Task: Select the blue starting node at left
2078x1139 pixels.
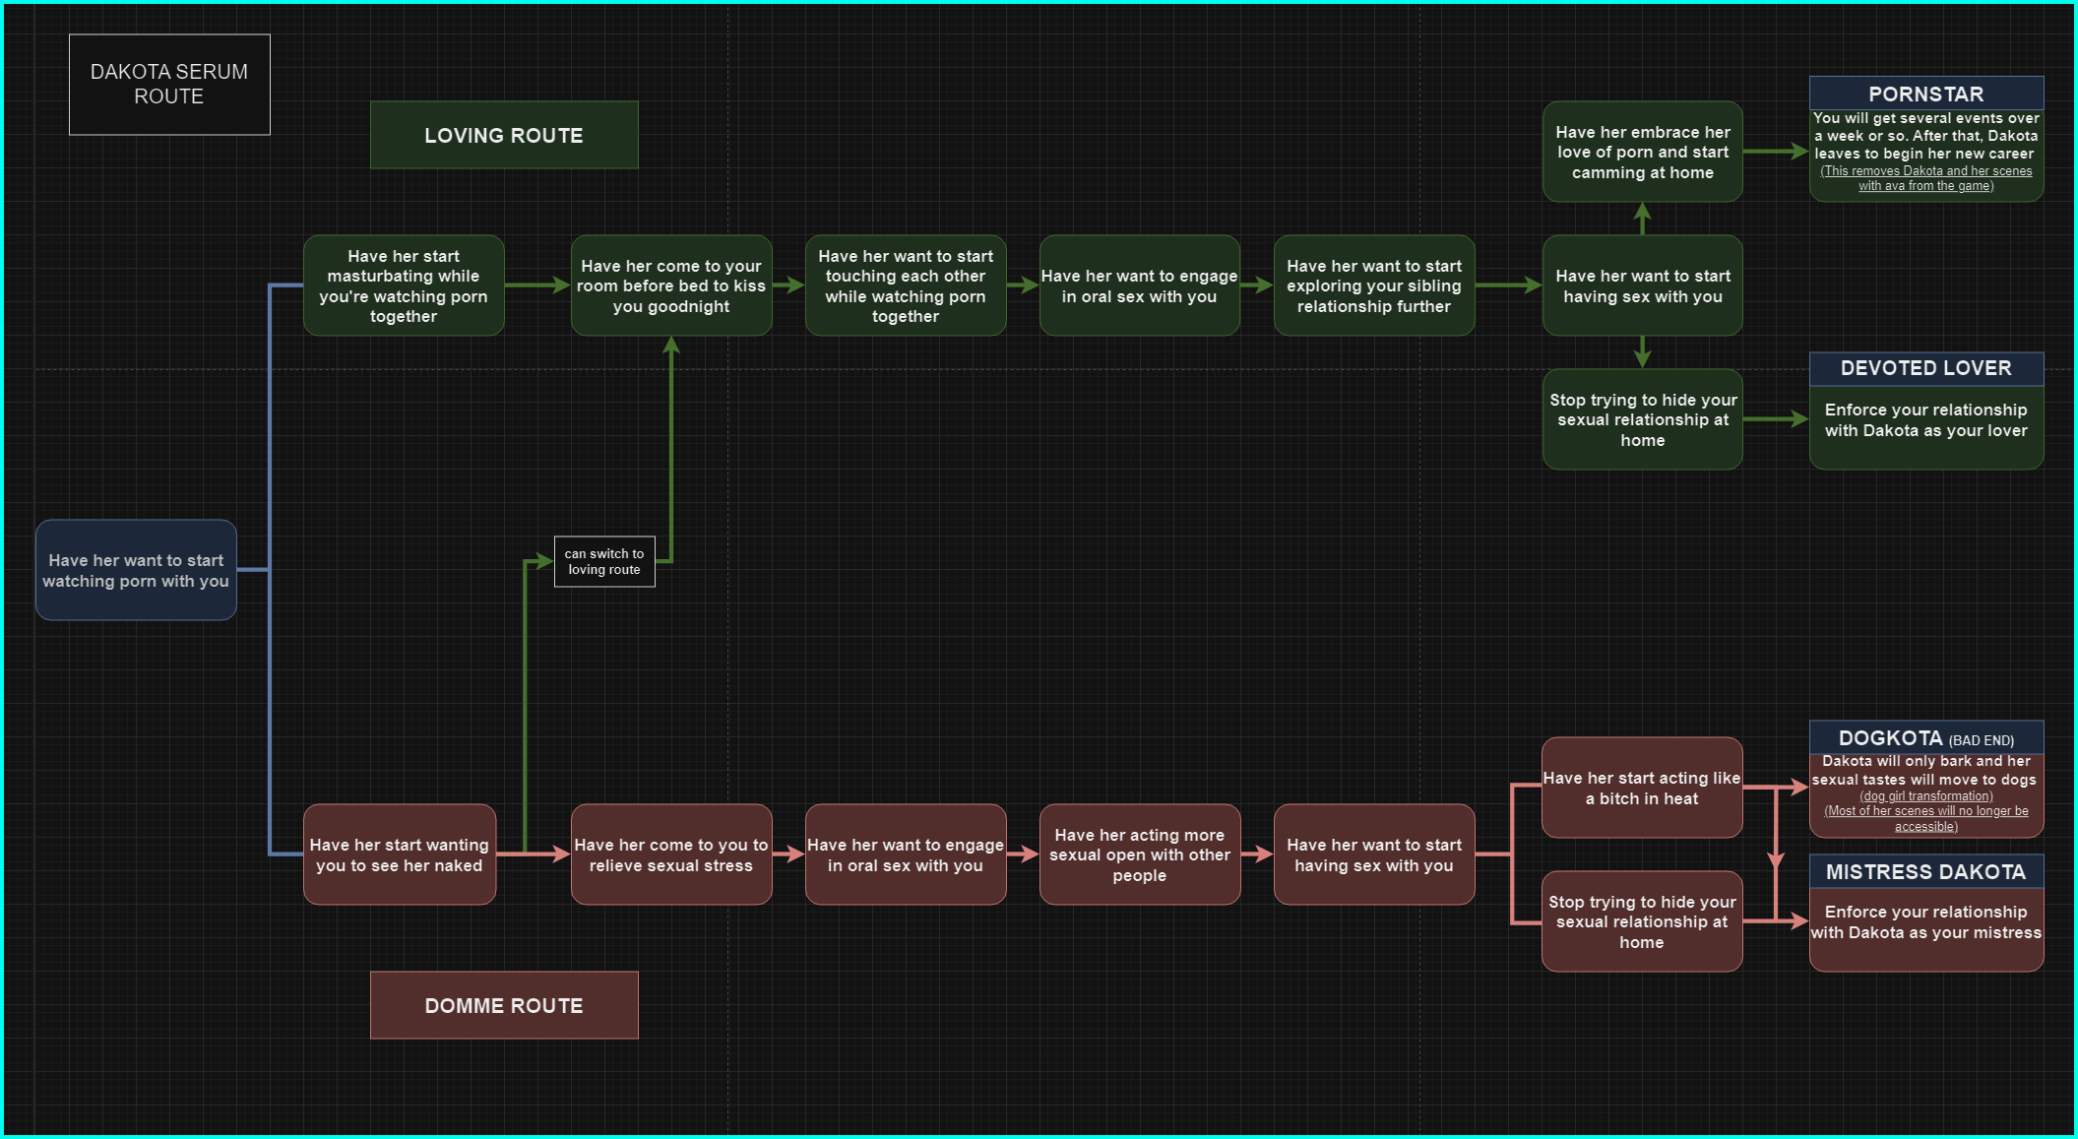Action: [x=136, y=570]
